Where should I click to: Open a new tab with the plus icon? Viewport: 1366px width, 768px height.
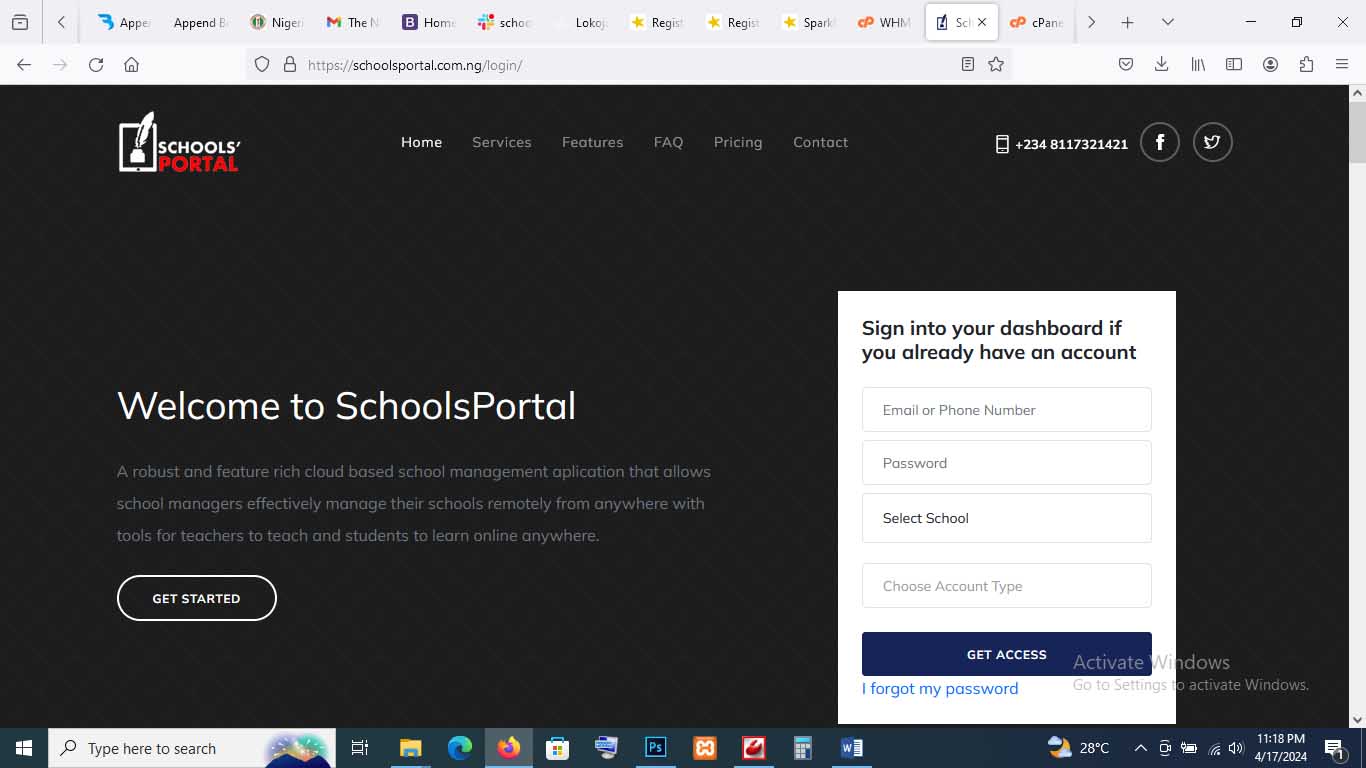point(1127,22)
